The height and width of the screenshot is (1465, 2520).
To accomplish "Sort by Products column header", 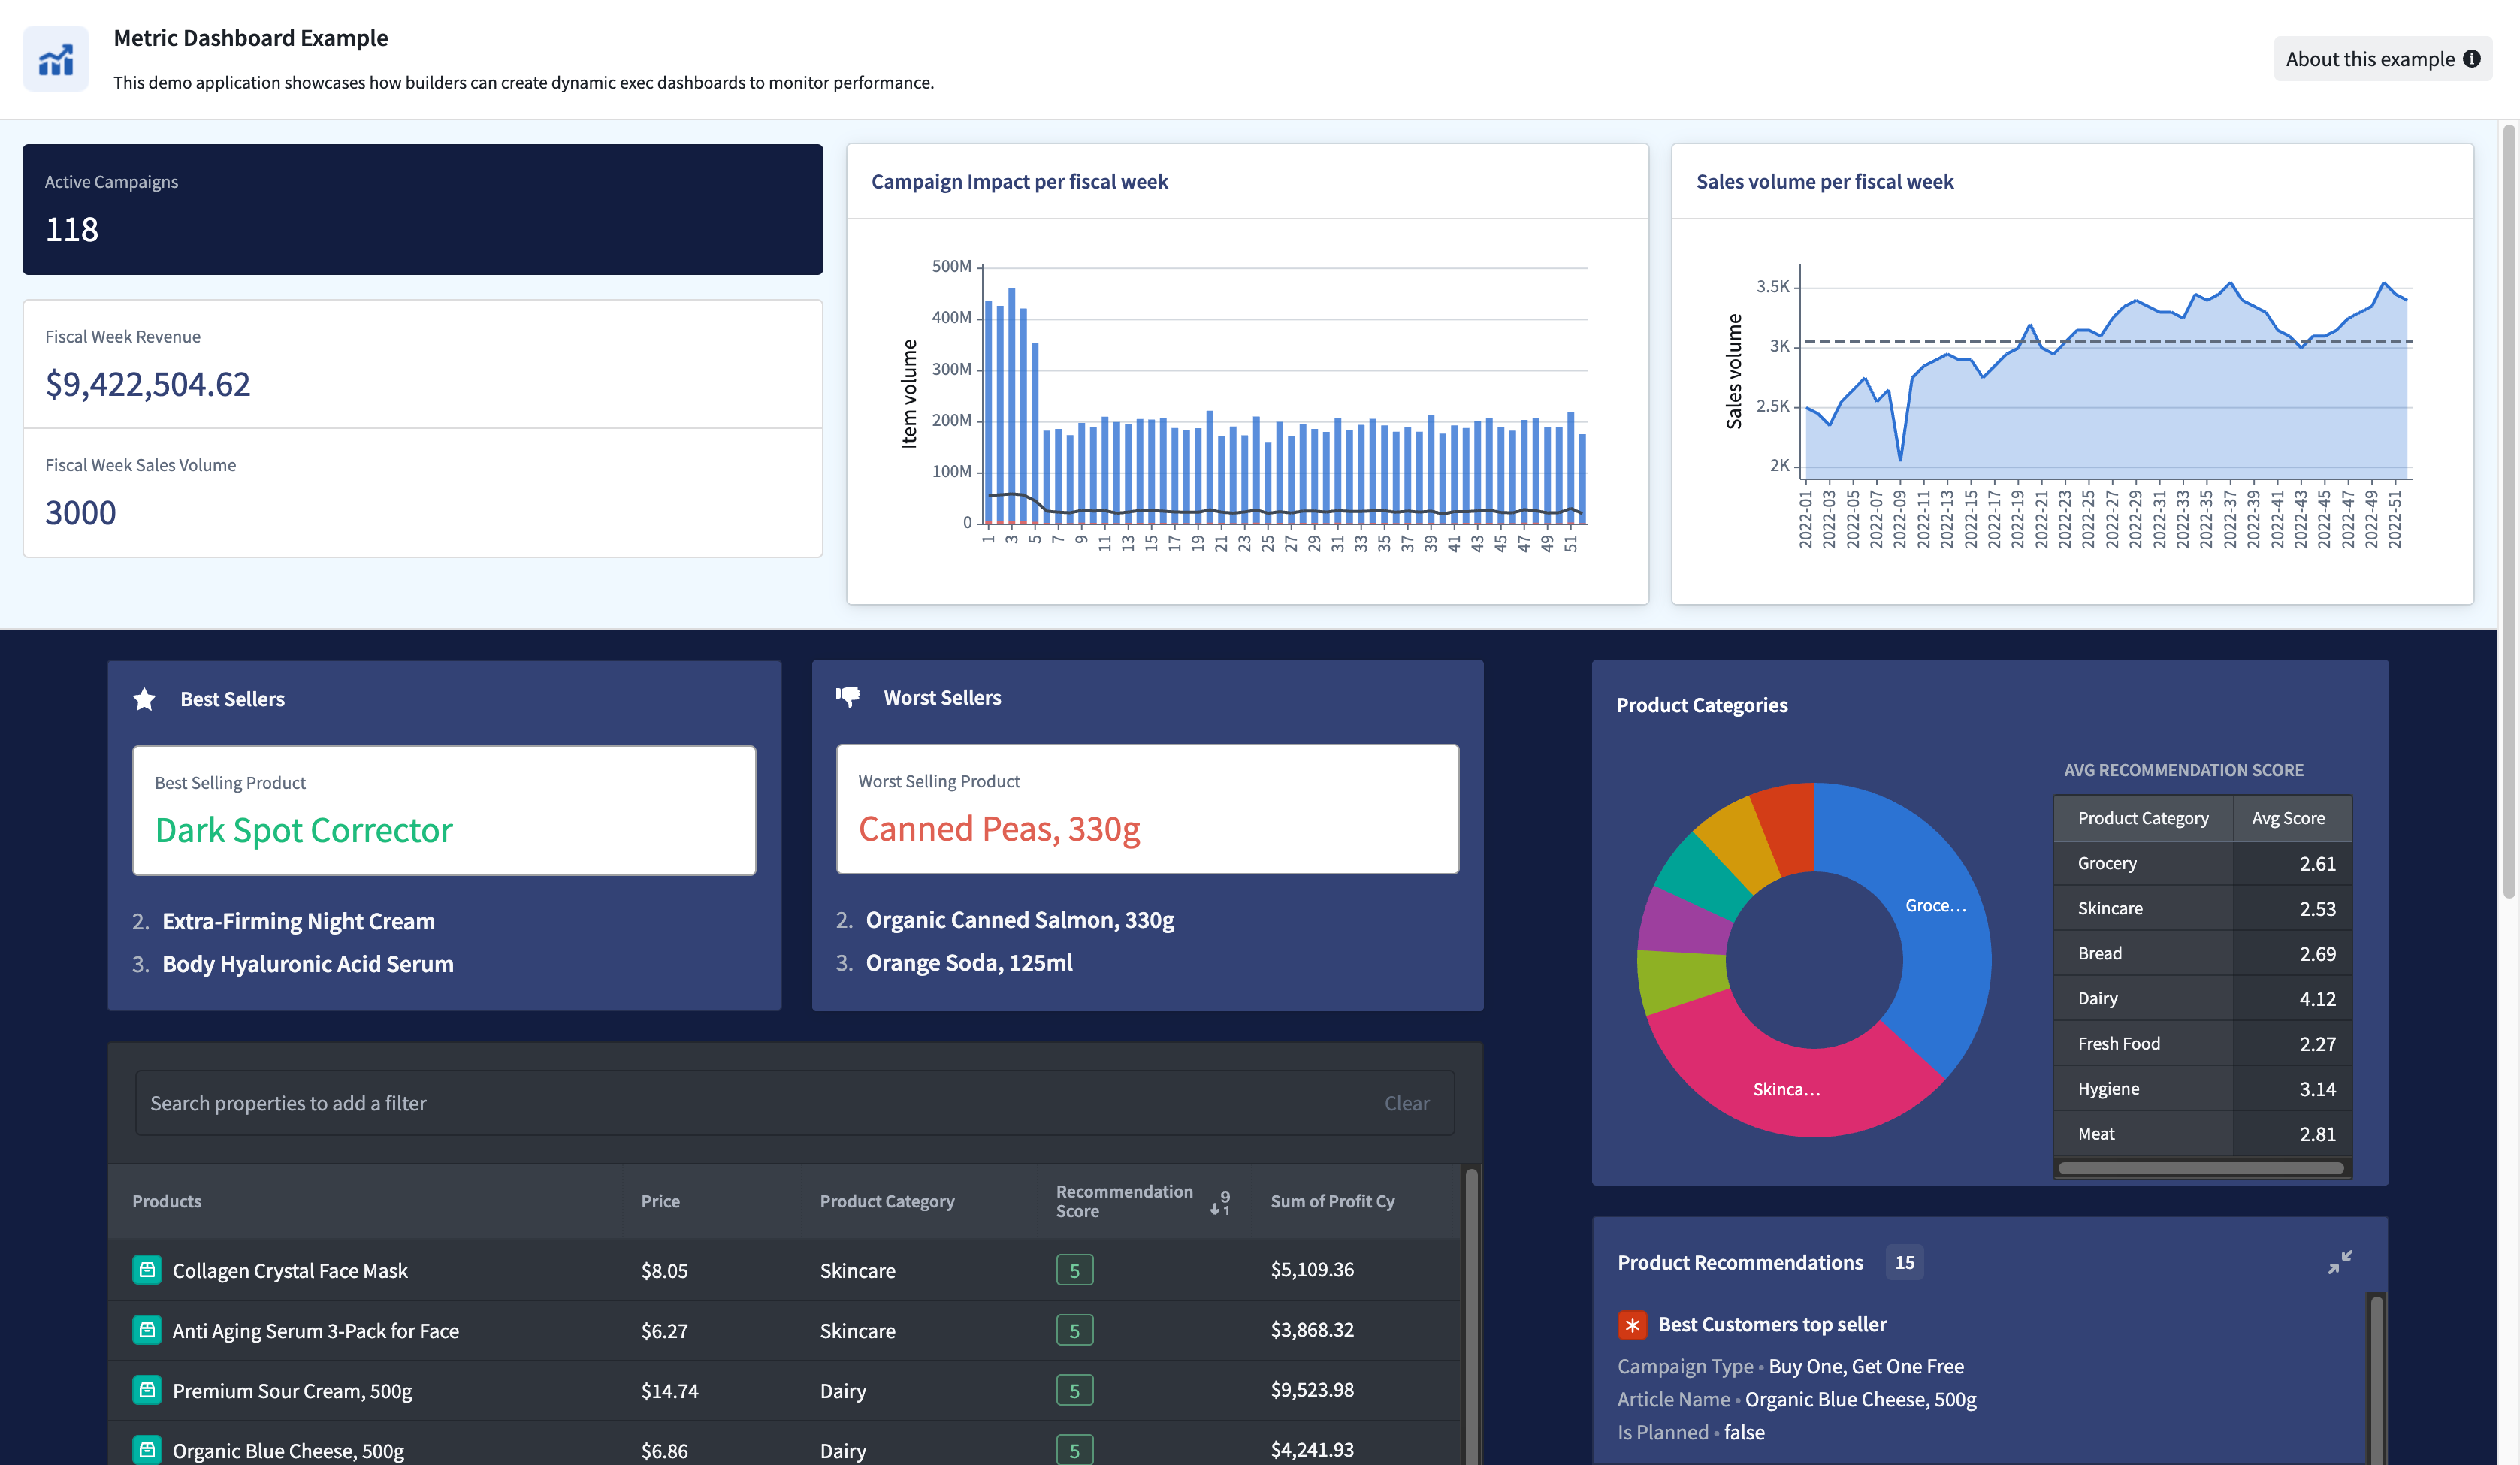I will coord(166,1201).
